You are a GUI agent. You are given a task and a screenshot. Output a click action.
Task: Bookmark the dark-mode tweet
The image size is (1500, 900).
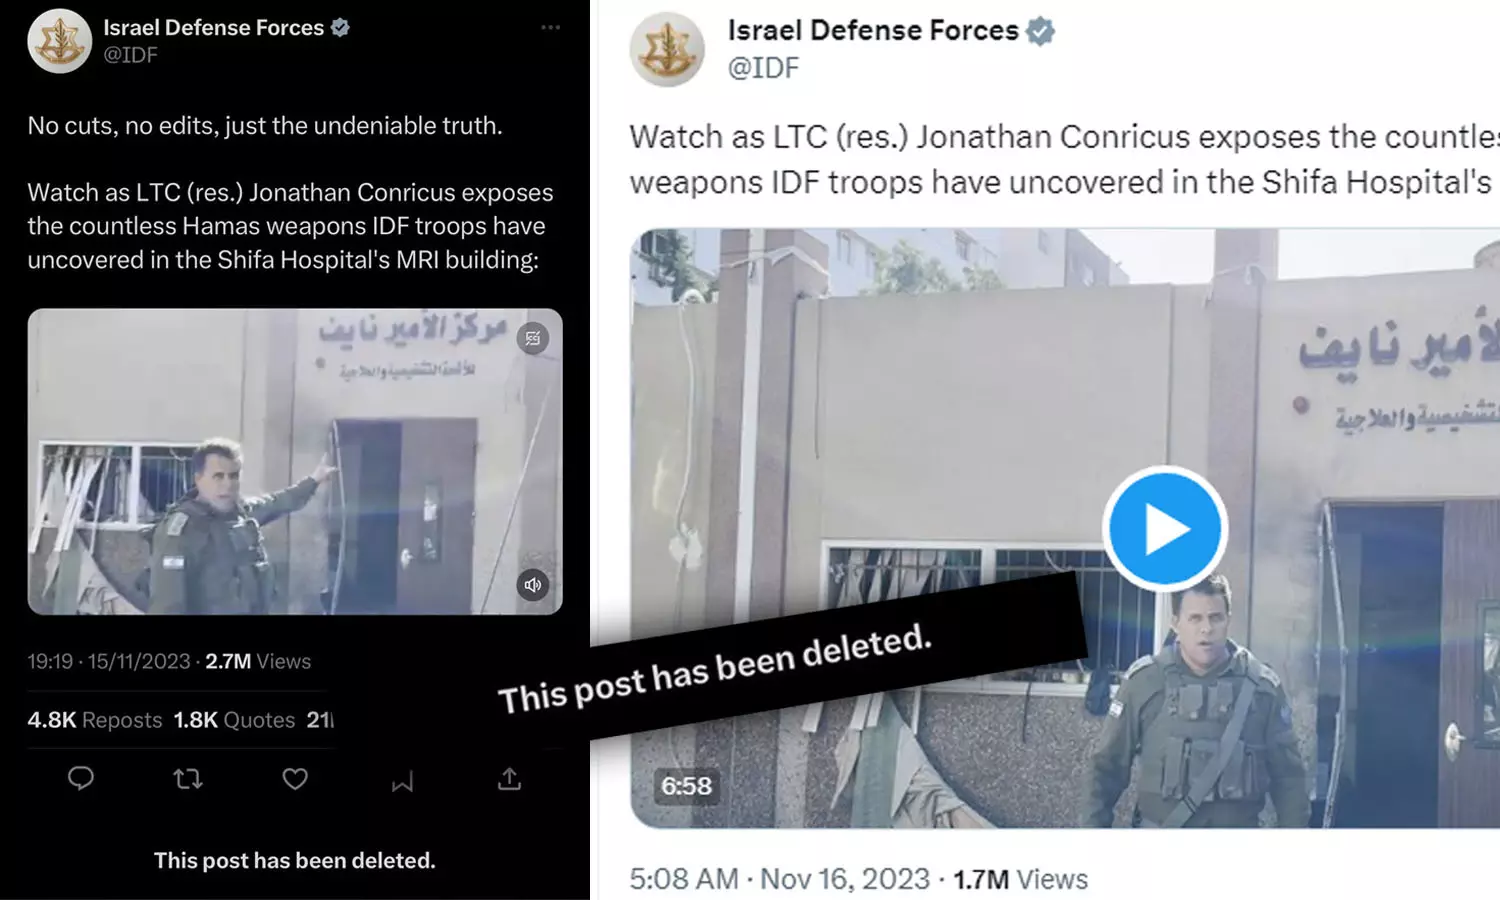coord(402,781)
